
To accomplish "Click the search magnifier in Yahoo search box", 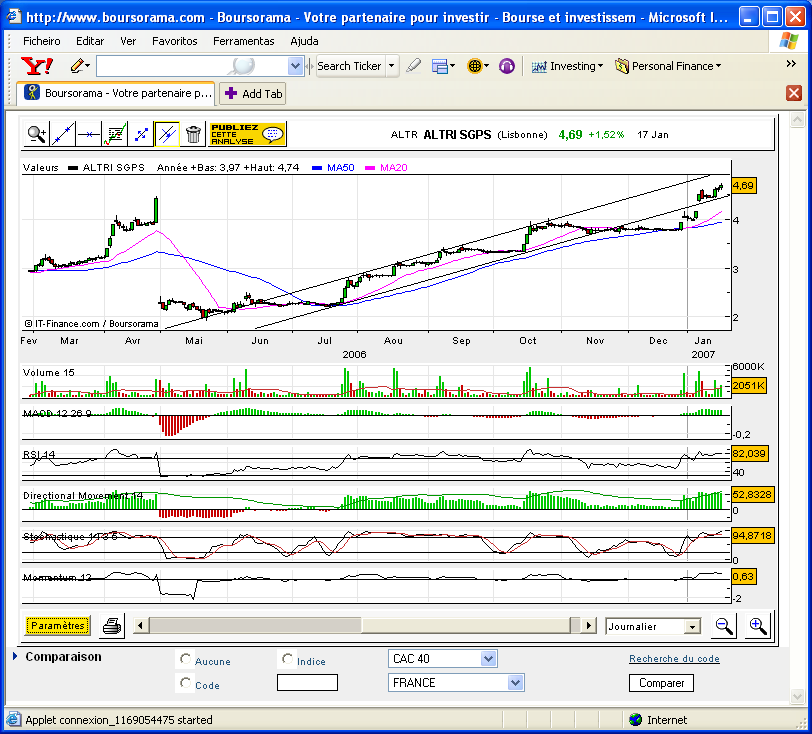I will click(x=243, y=66).
